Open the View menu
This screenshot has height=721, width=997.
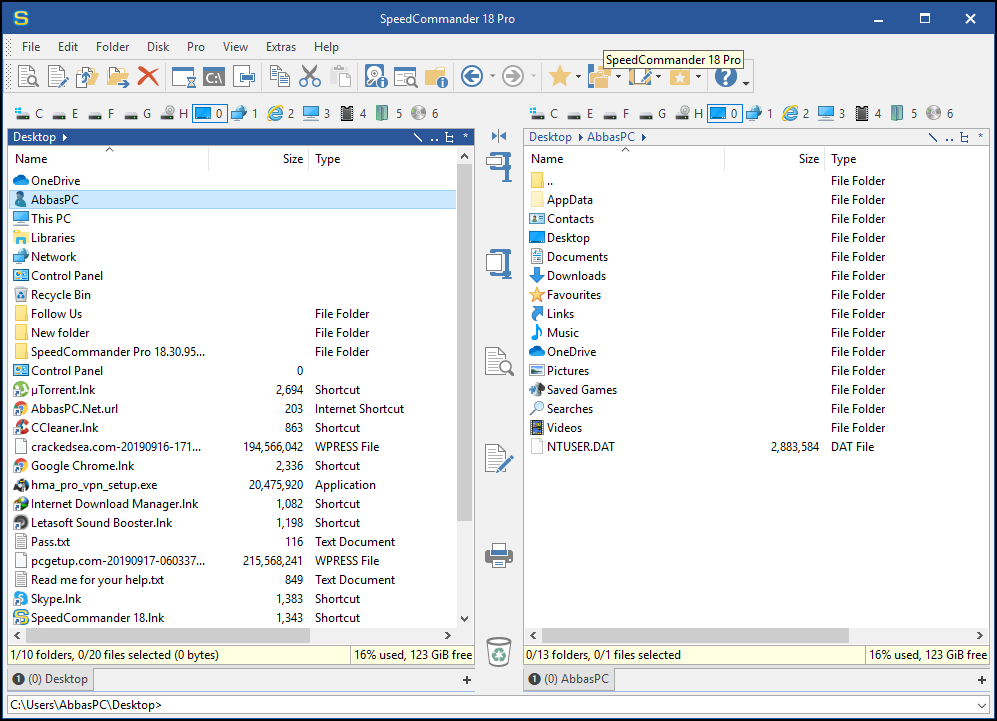(235, 46)
